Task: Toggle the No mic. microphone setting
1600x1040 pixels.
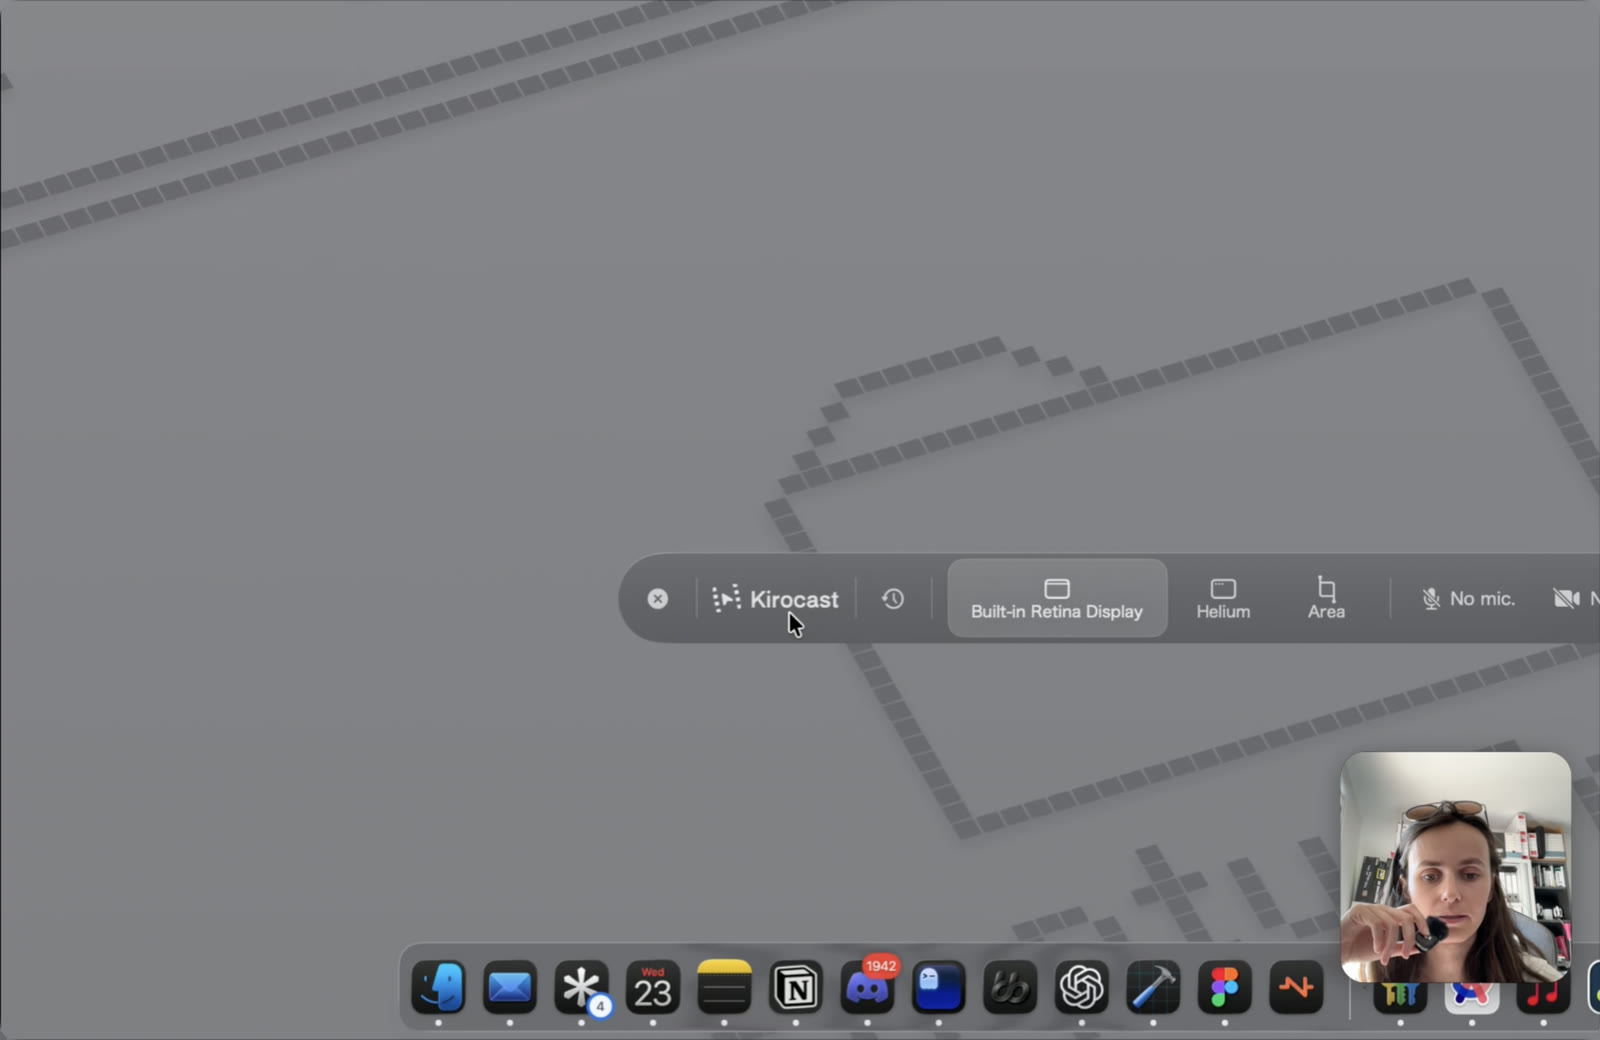Action: pyautogui.click(x=1468, y=598)
